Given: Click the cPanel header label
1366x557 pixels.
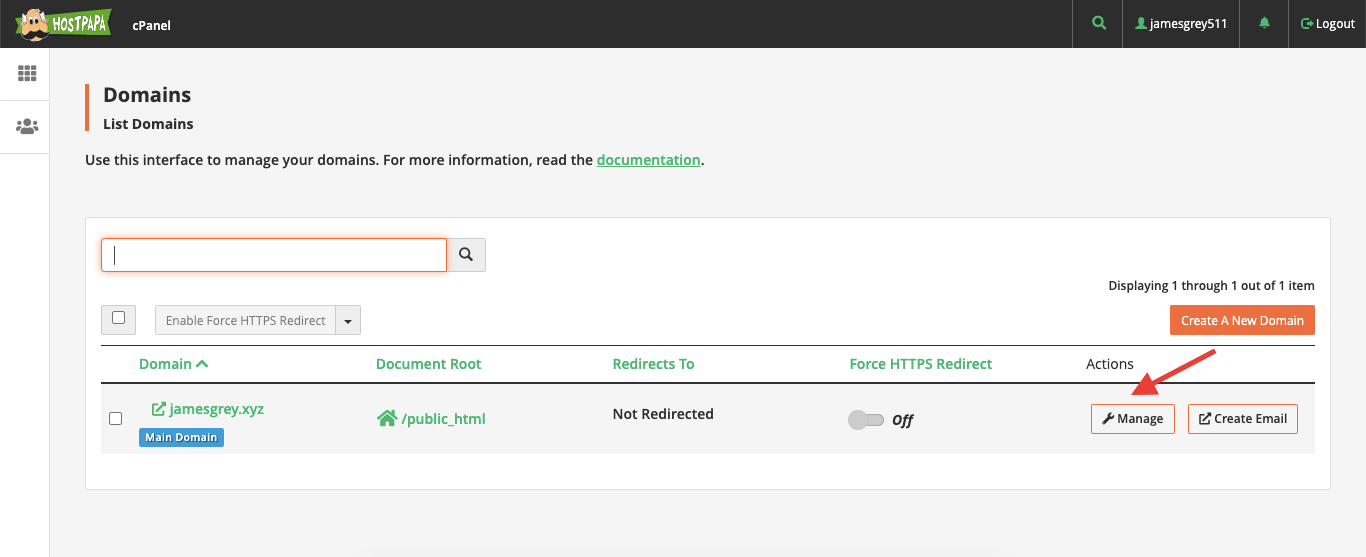Looking at the screenshot, I should point(151,25).
